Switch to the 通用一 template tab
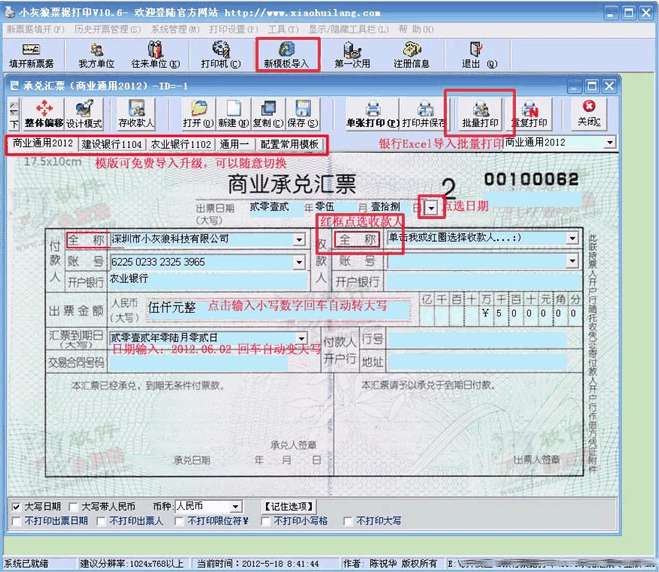Screen dimensions: 659x572 click(234, 144)
